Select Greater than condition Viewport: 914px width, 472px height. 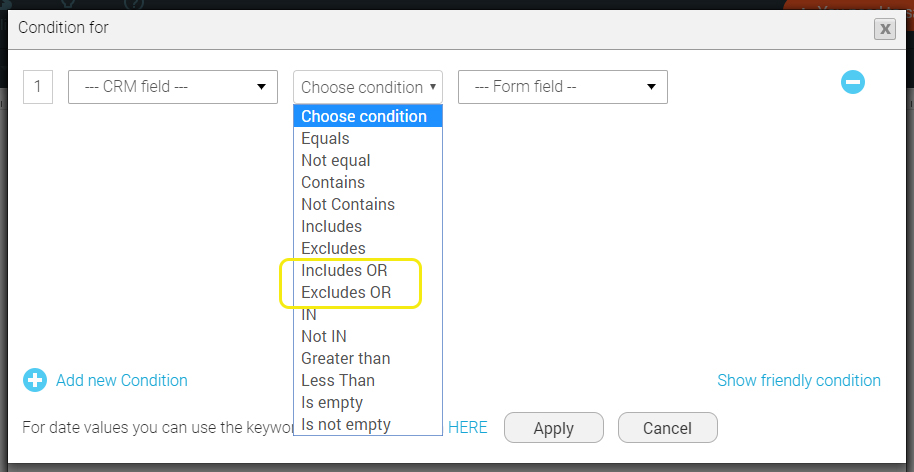[368, 358]
